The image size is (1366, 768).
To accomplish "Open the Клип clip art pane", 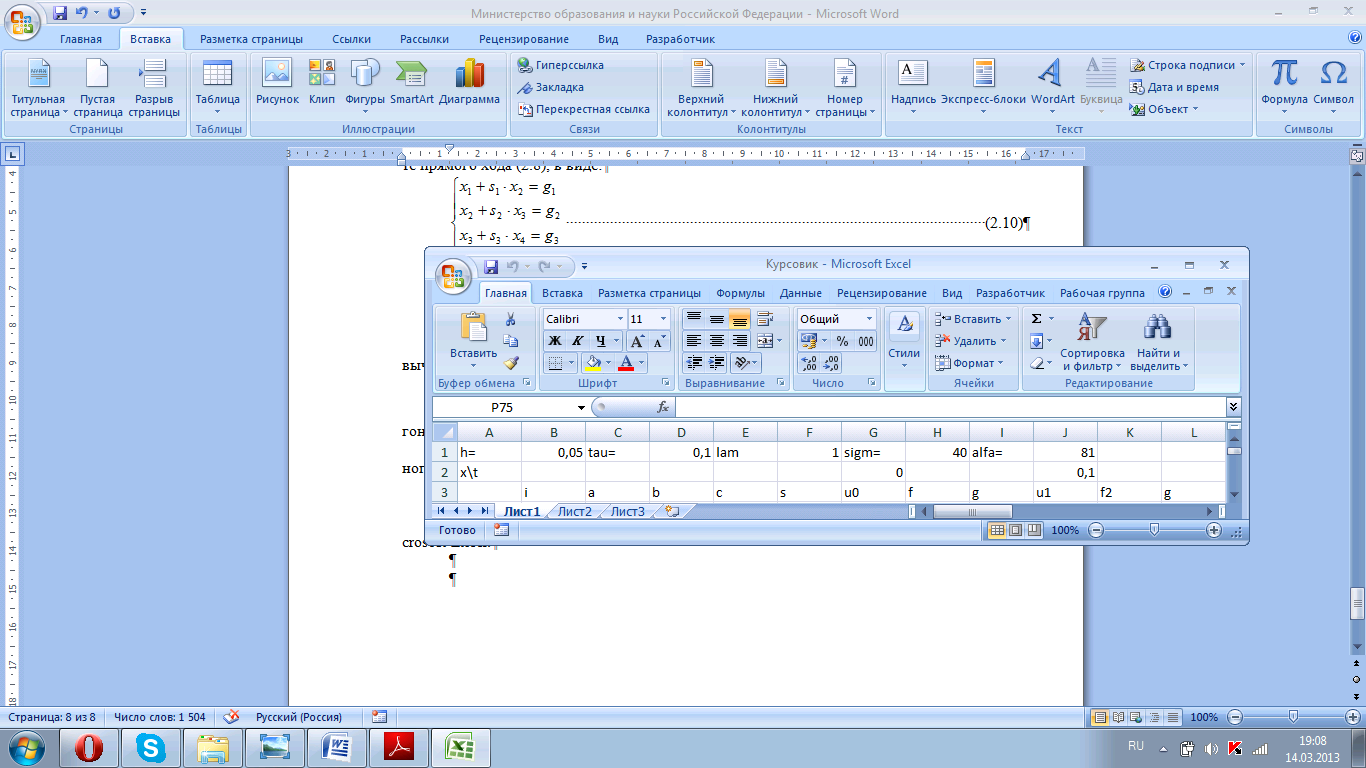I will 322,82.
